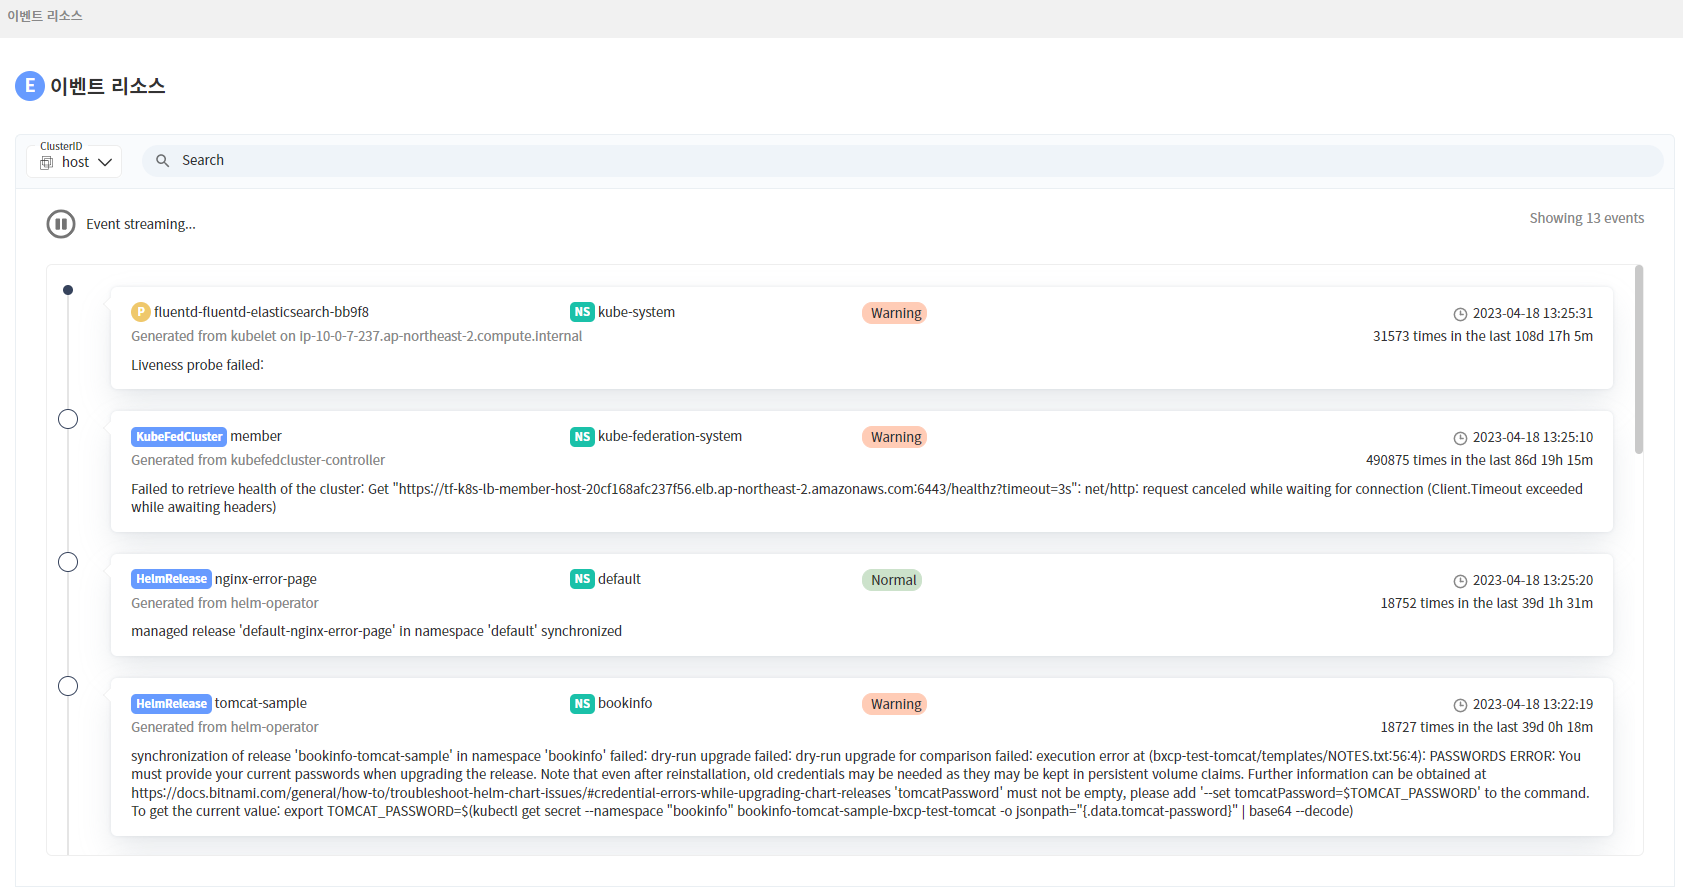
Task: Click the clock icon beside 2023-04-18 13:25:31
Action: (1460, 314)
